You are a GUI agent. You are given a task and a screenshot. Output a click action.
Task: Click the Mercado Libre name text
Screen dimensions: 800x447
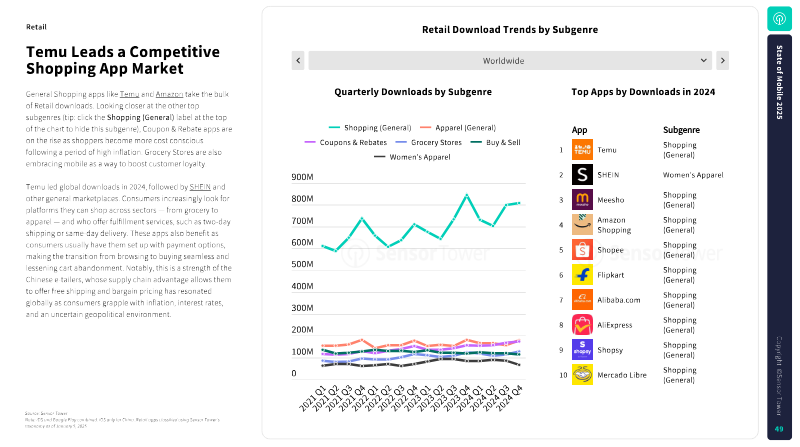622,375
